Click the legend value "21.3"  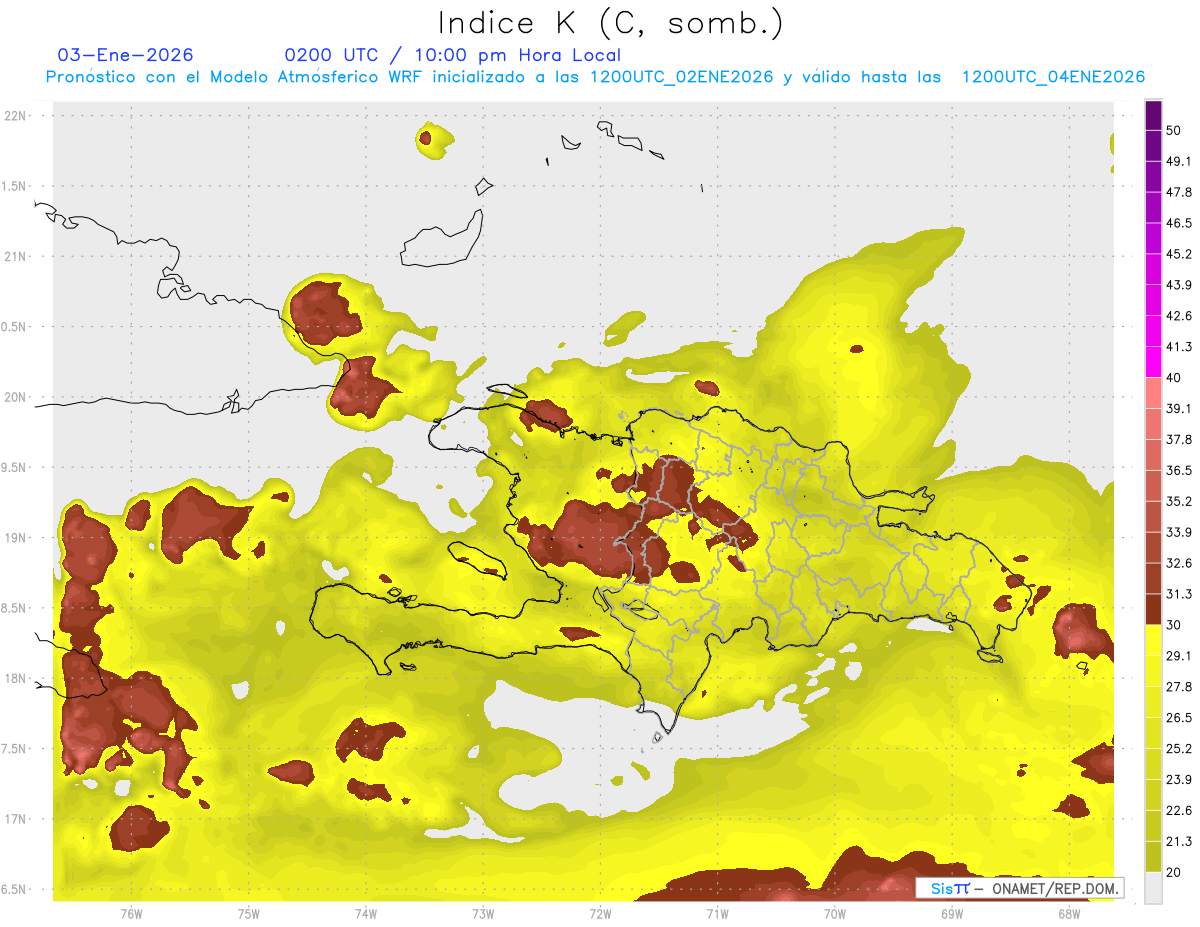1179,841
